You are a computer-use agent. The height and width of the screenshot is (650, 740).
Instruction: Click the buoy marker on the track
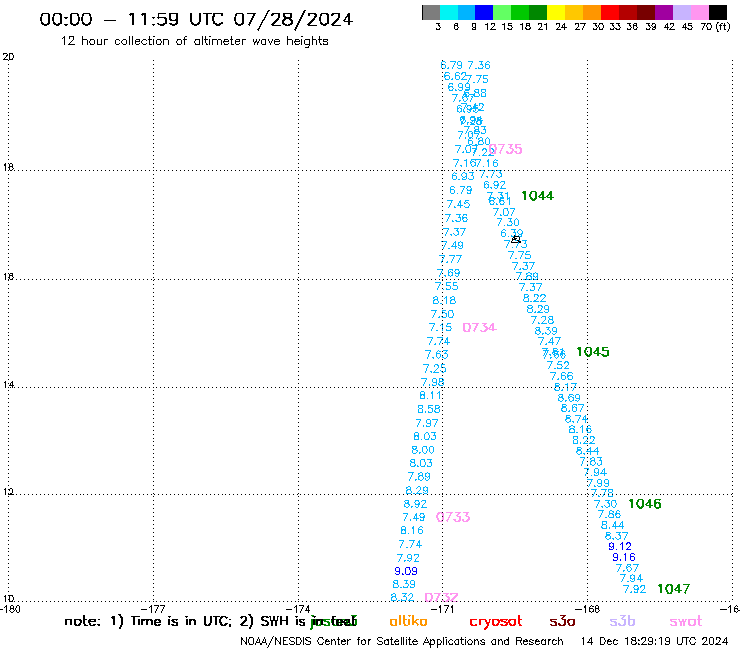[x=515, y=239]
